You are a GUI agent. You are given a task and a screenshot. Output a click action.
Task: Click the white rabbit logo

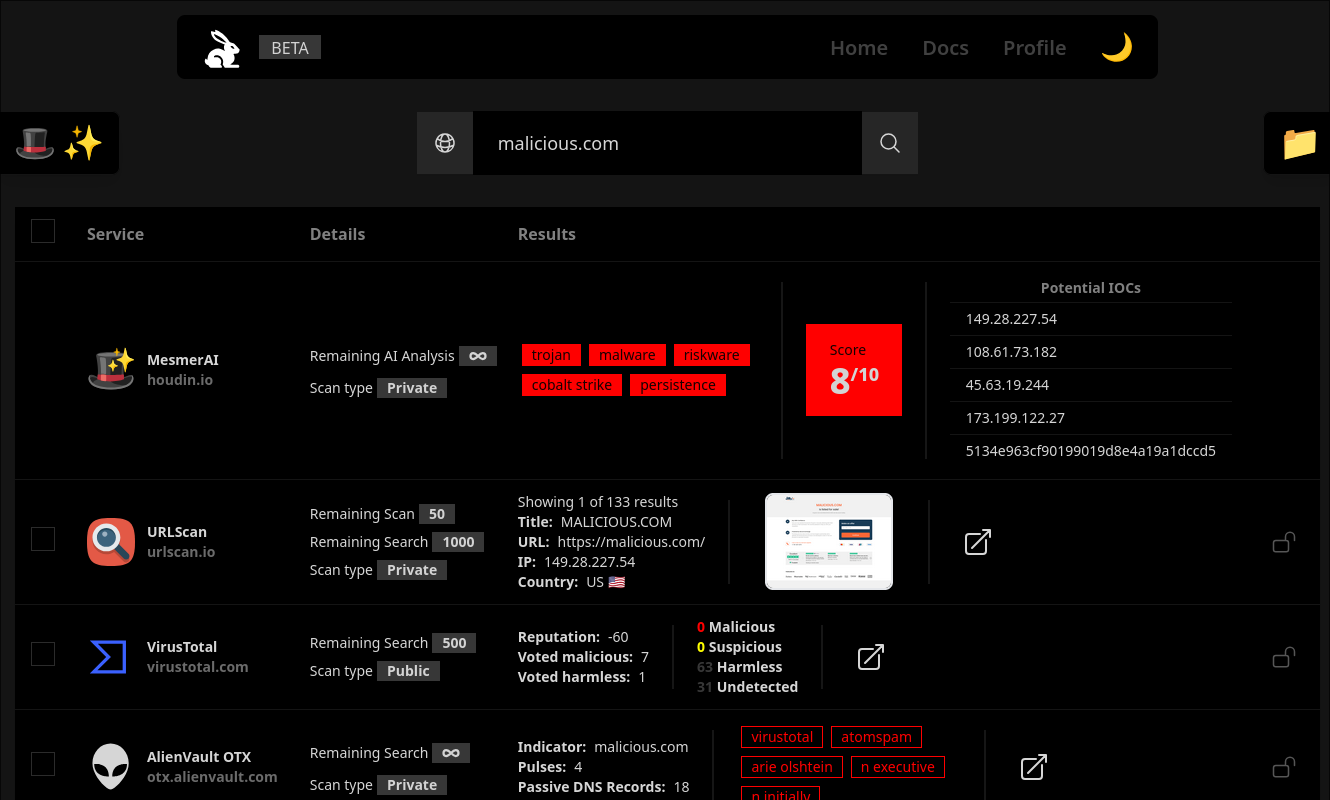[x=222, y=48]
